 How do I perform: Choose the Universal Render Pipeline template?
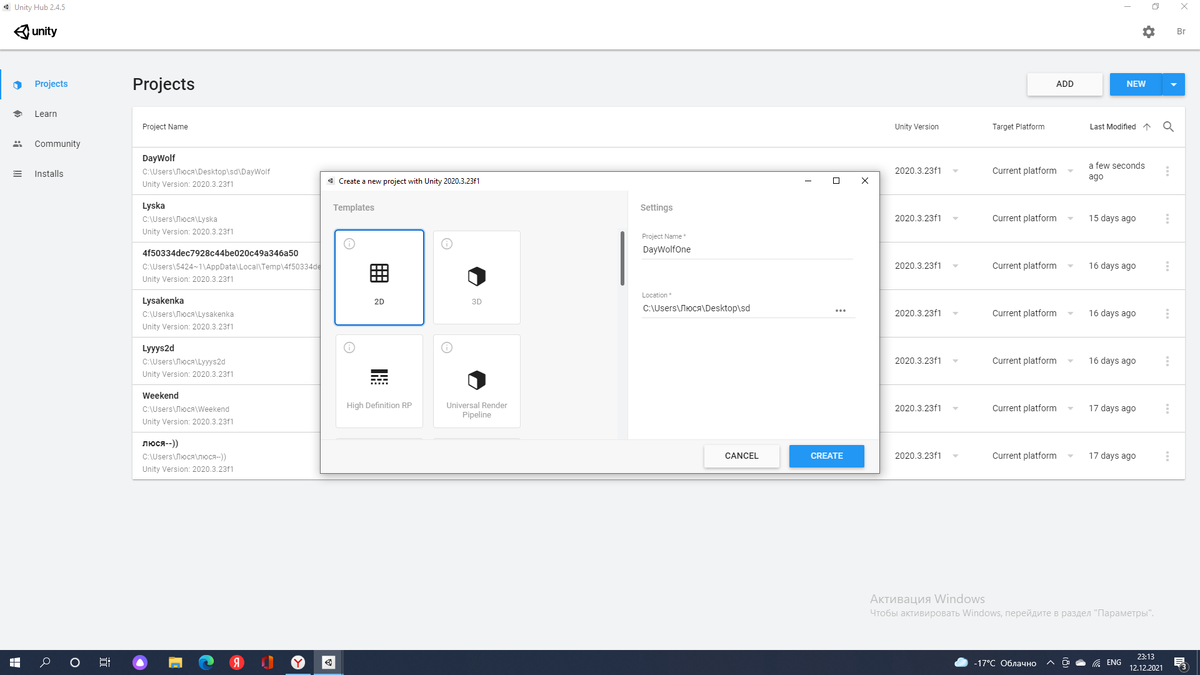point(477,382)
